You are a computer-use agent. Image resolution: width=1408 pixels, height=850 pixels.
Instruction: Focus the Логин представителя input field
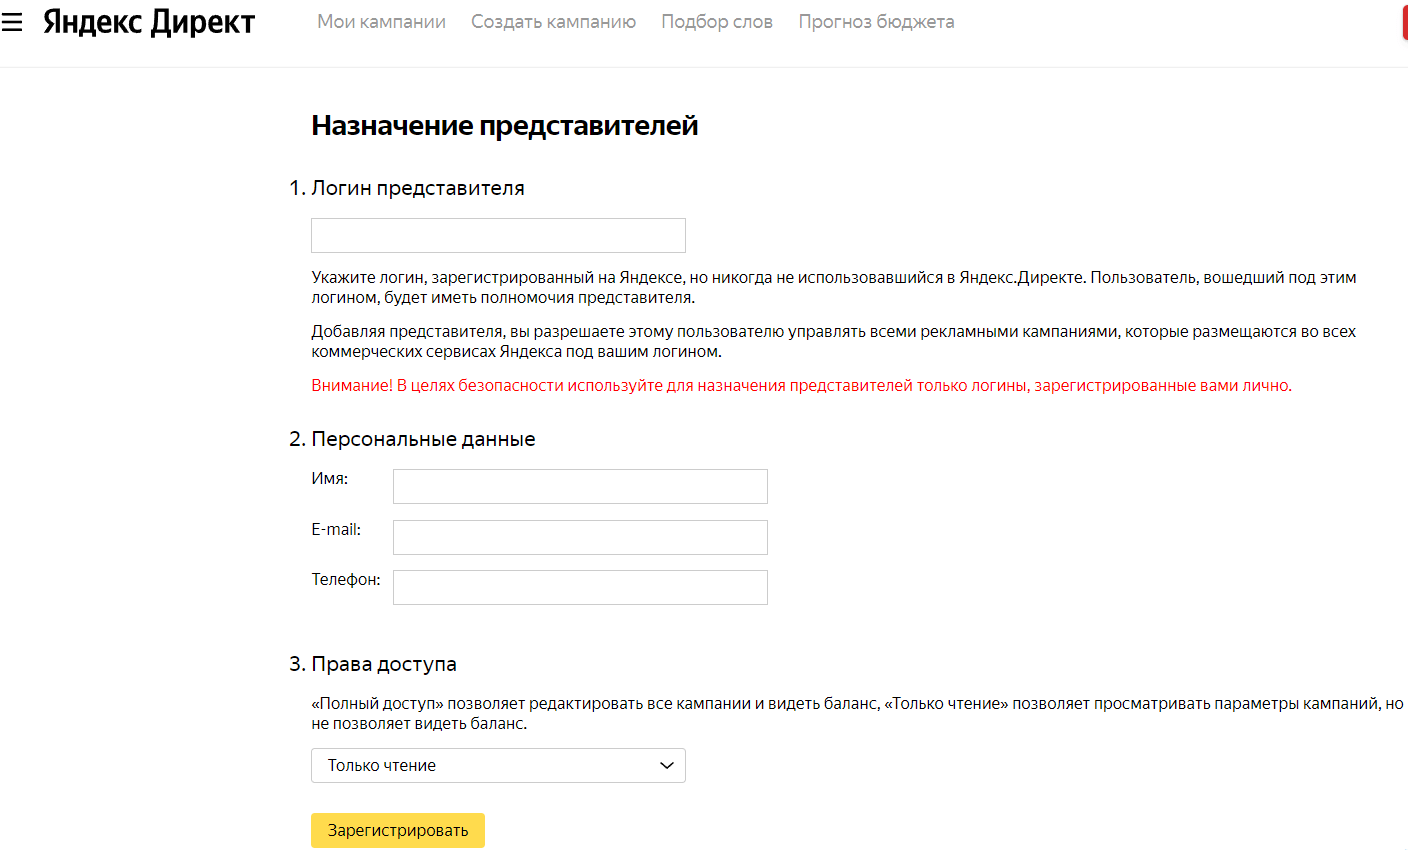(x=498, y=236)
